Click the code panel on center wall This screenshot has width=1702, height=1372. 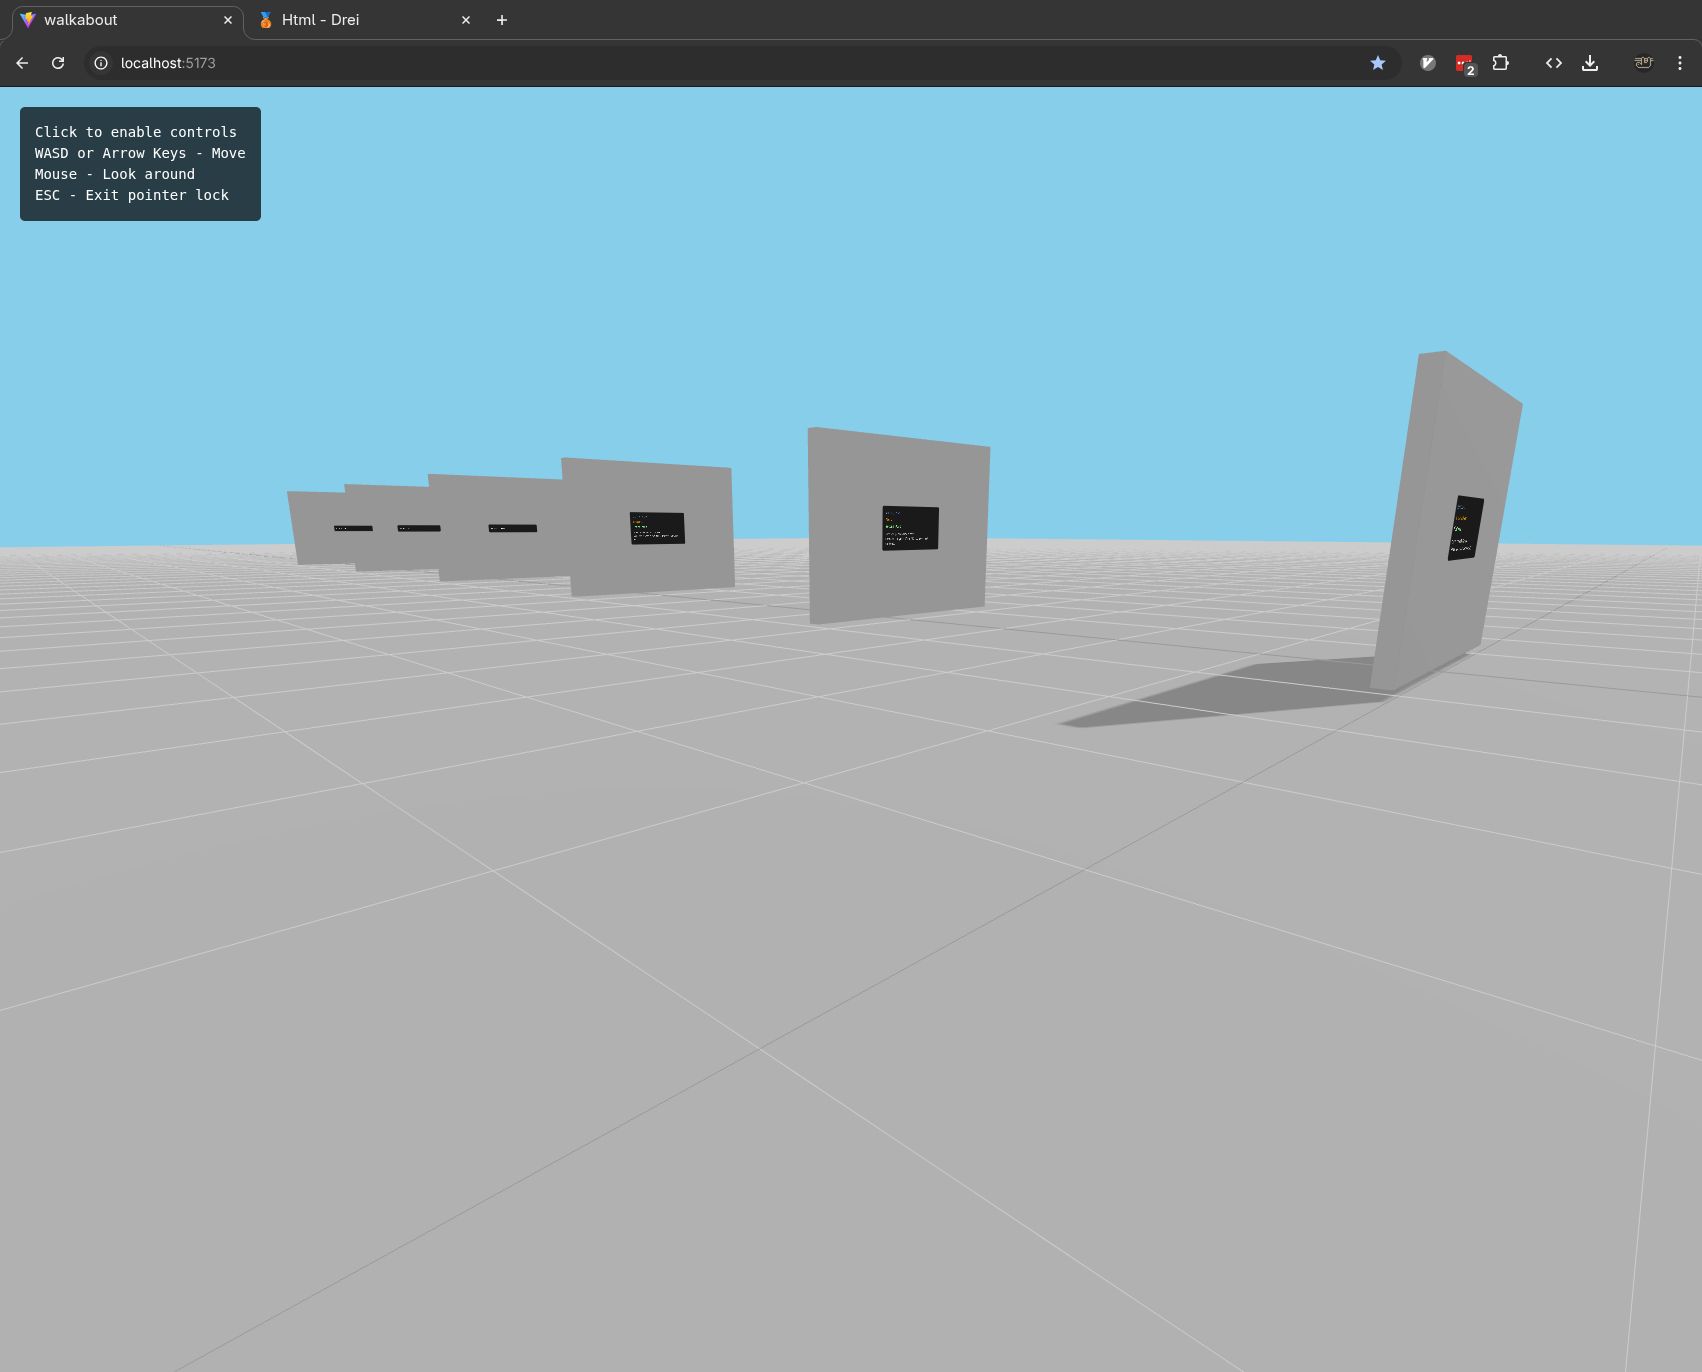[x=910, y=528]
